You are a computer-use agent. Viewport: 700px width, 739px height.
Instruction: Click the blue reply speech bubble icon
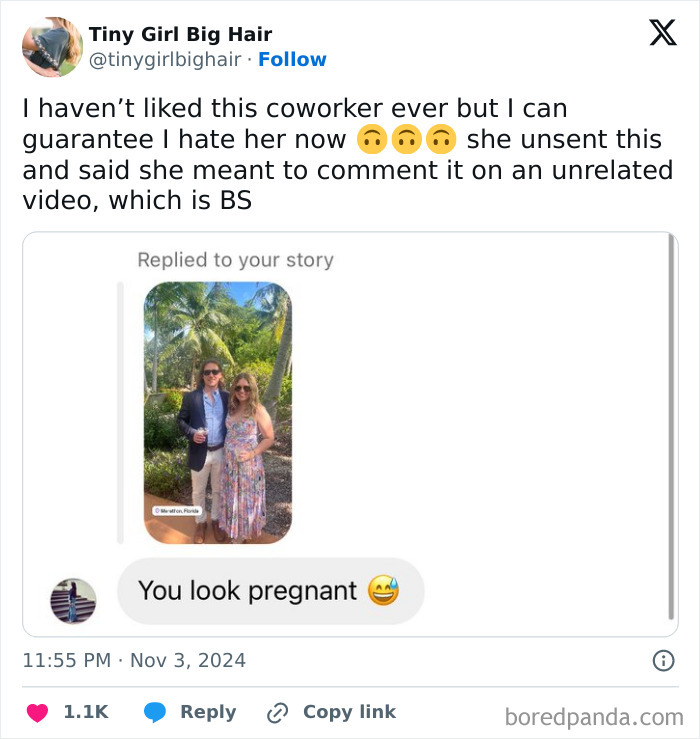tap(154, 712)
